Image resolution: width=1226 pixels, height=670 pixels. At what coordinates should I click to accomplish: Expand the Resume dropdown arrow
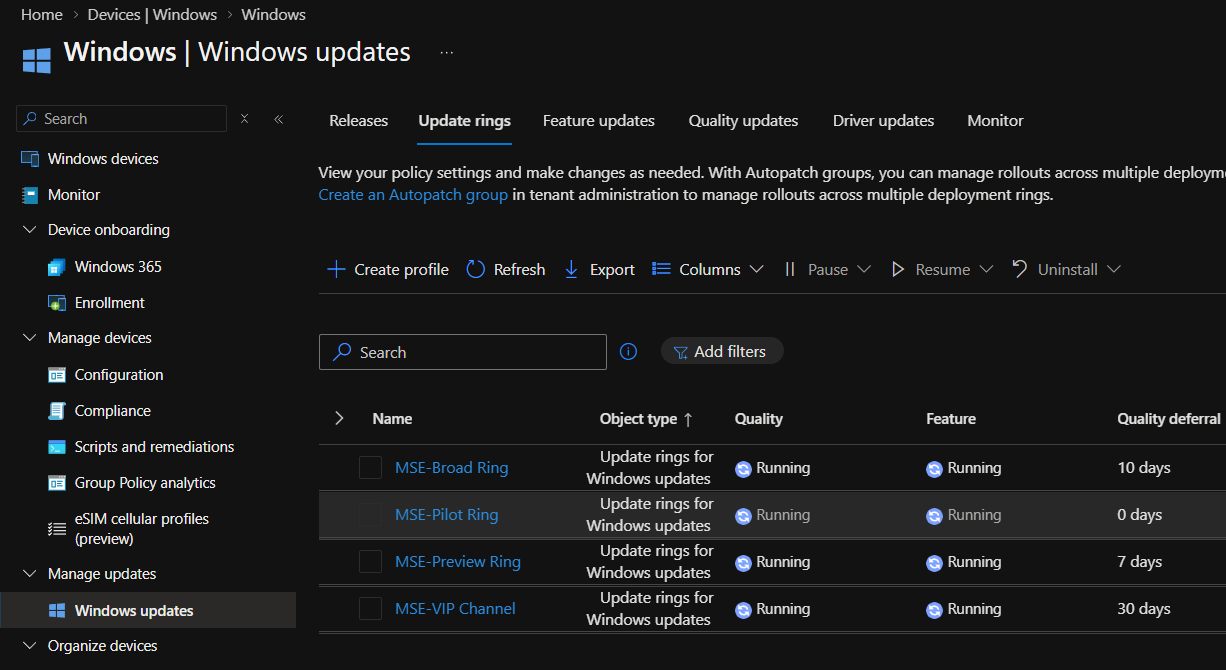(987, 269)
